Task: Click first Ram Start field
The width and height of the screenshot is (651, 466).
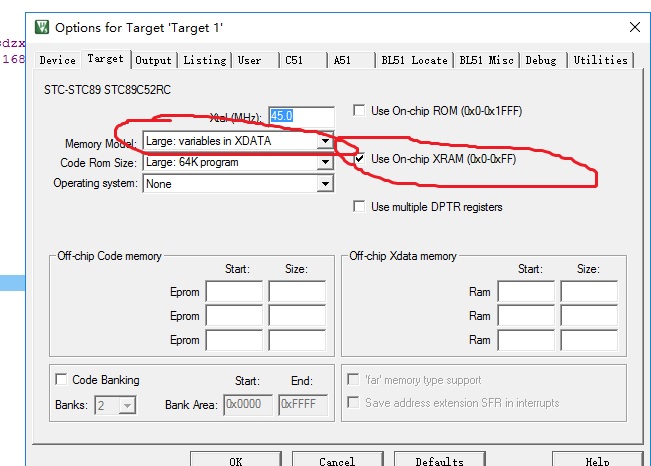Action: [526, 292]
